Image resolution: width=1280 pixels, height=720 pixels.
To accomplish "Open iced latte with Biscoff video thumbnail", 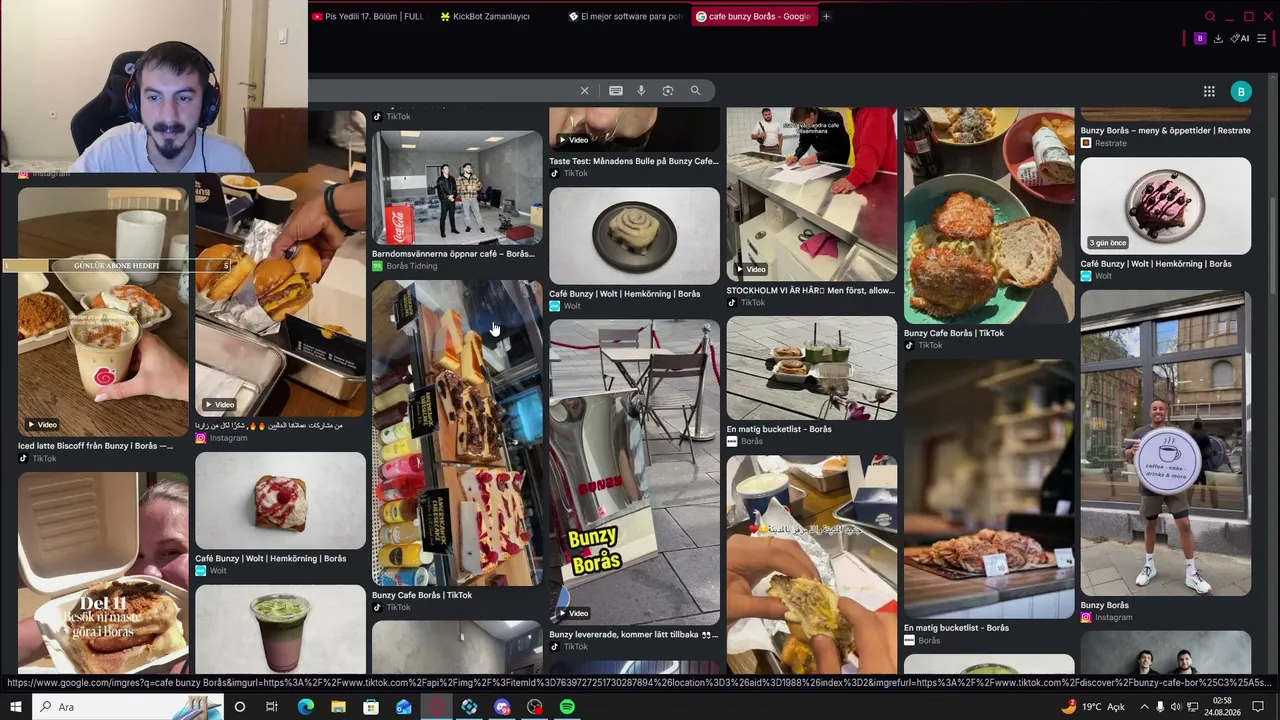I will [103, 310].
